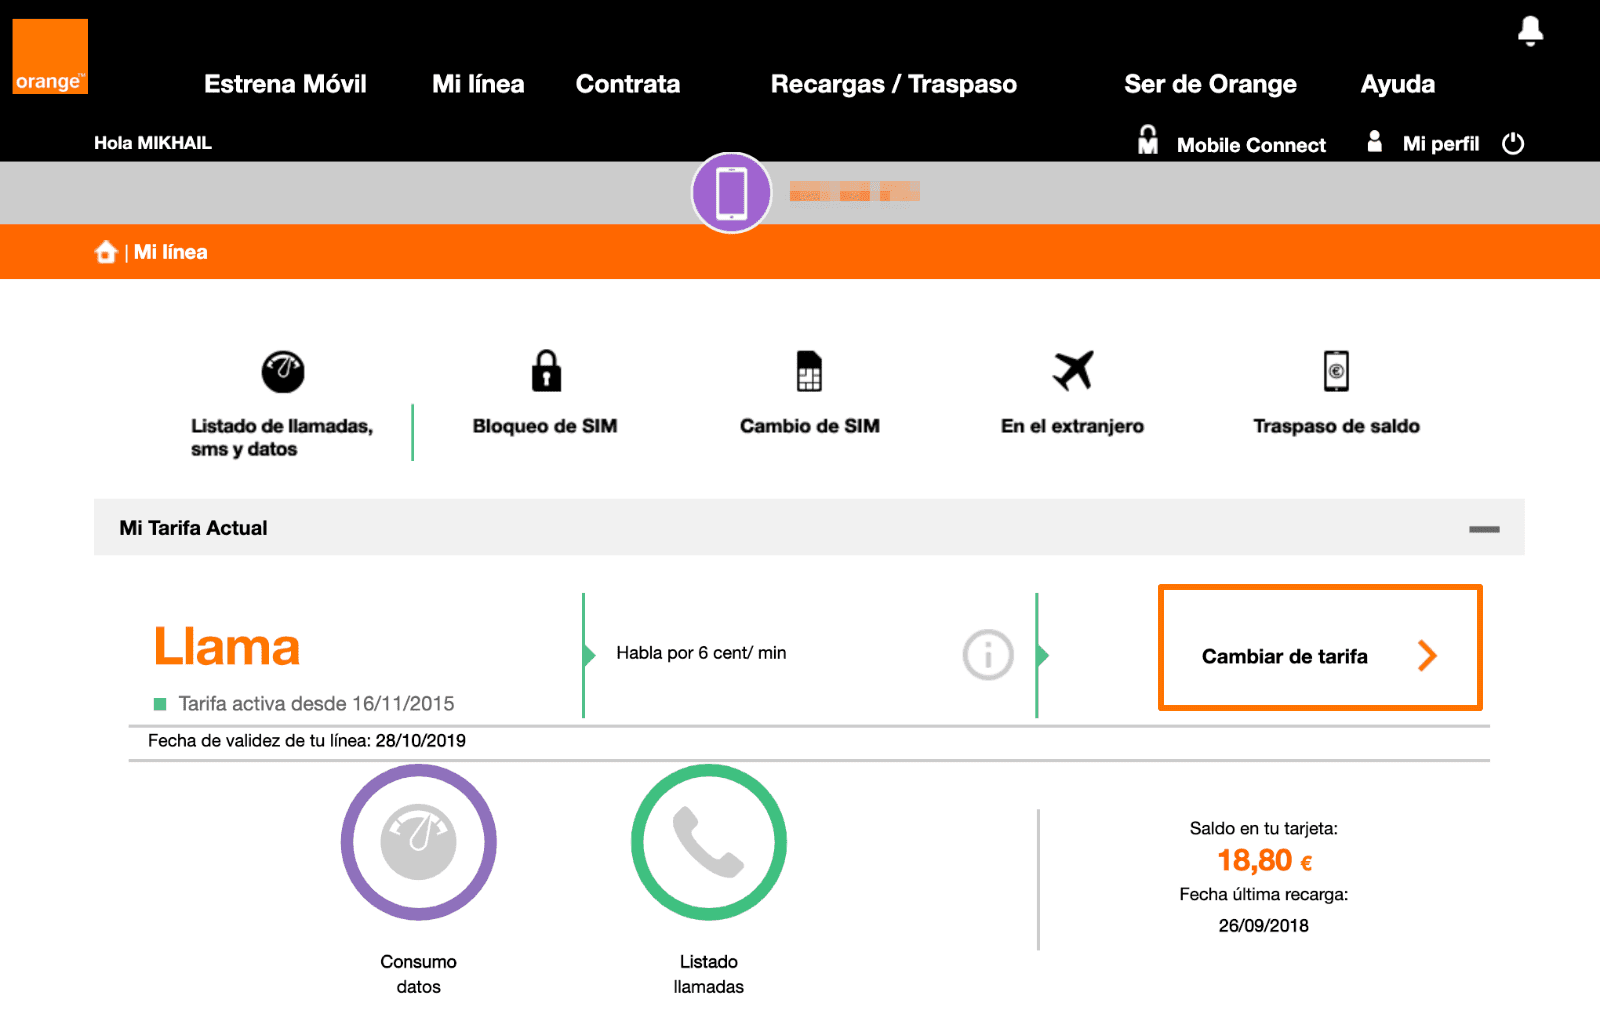This screenshot has width=1600, height=1021.
Task: Click the airplane icon
Action: [1073, 370]
